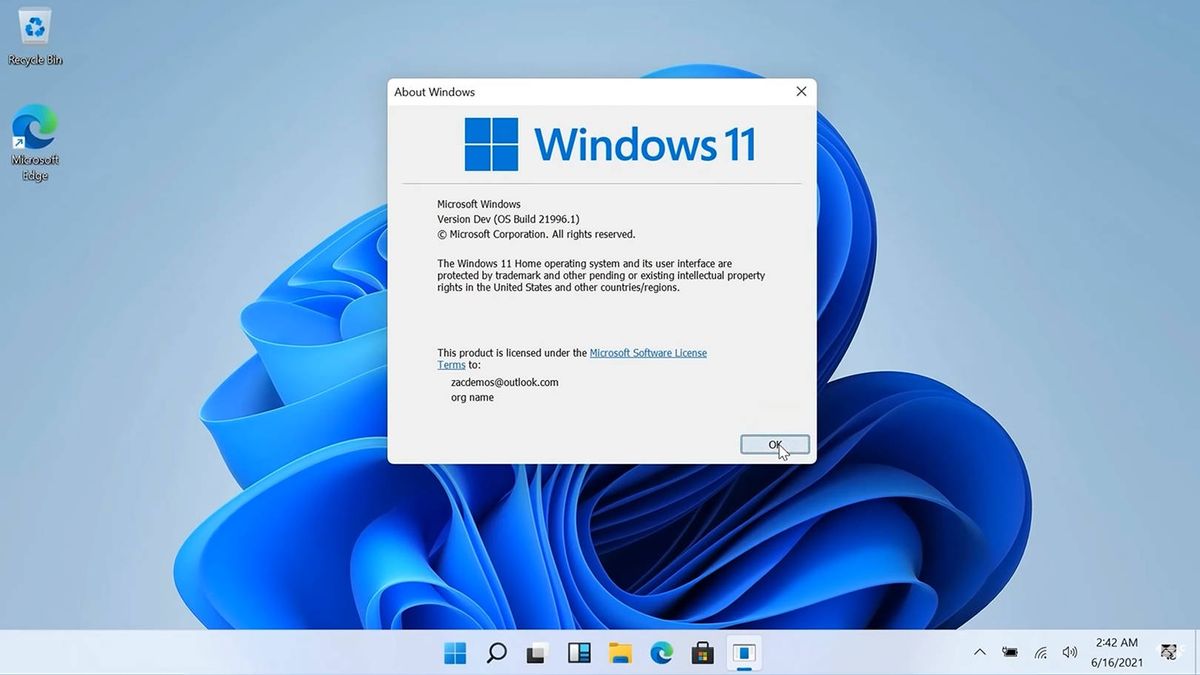Image resolution: width=1200 pixels, height=675 pixels.
Task: Click the OK button in About Windows
Action: click(775, 445)
